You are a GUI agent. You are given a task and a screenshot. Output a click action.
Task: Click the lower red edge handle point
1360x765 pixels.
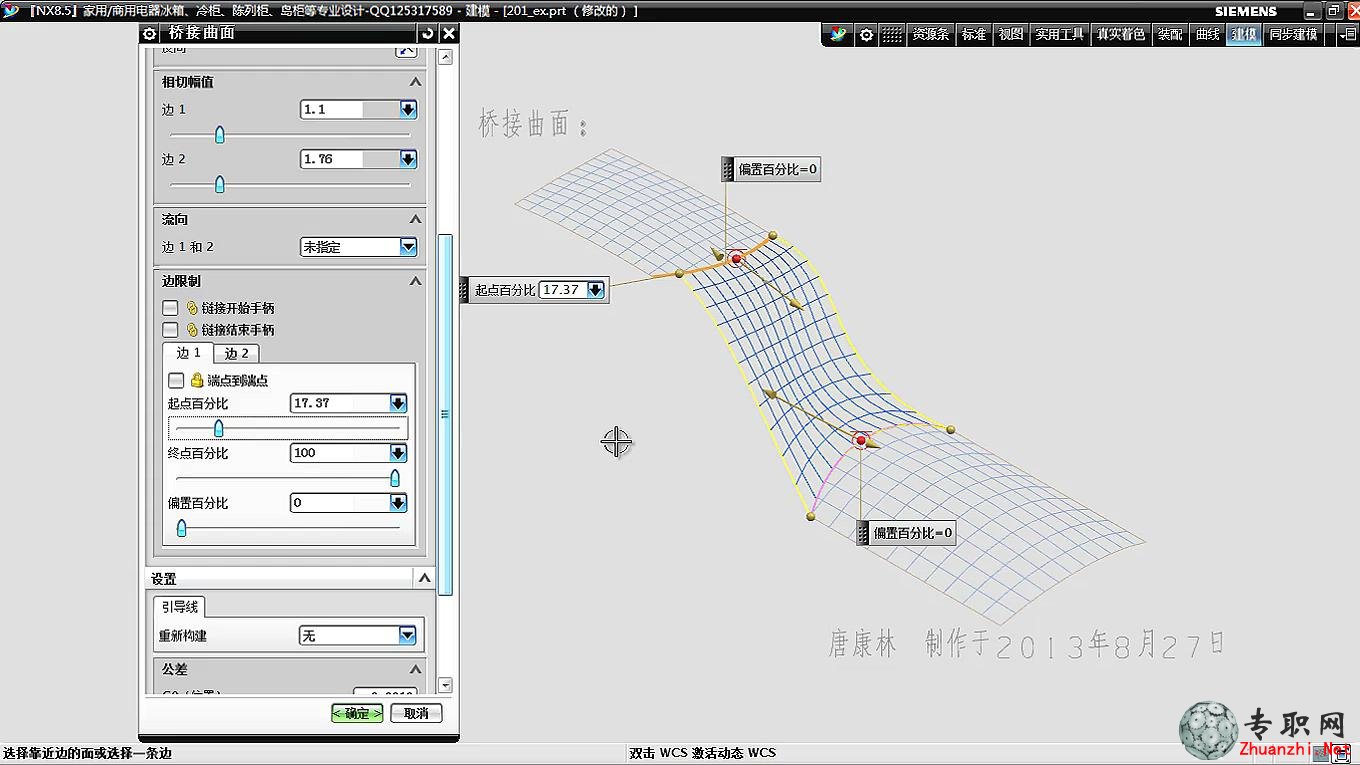pos(861,440)
